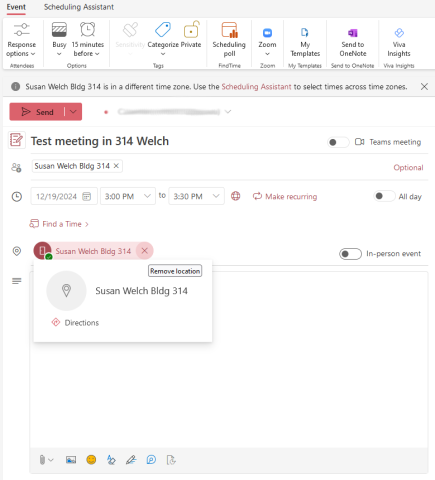Click the Optional attendees link

coord(408,167)
